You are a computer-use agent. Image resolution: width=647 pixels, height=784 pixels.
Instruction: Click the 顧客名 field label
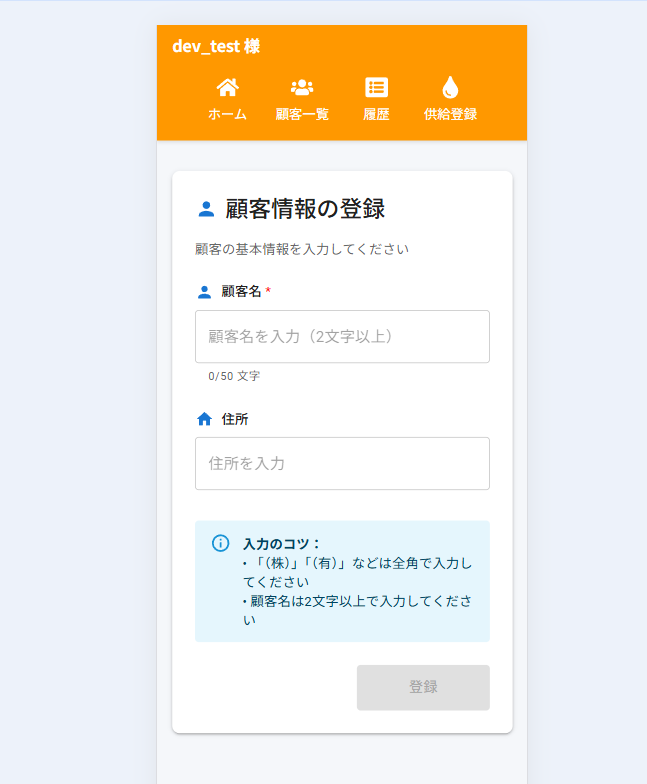(x=242, y=292)
